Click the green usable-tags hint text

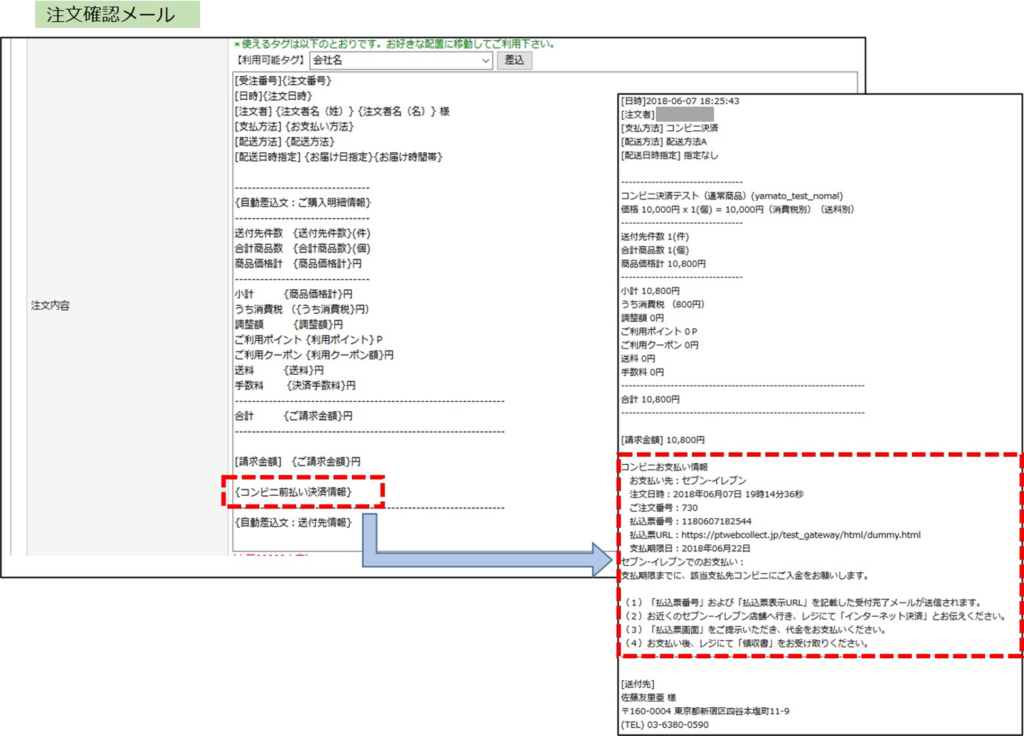(x=395, y=44)
